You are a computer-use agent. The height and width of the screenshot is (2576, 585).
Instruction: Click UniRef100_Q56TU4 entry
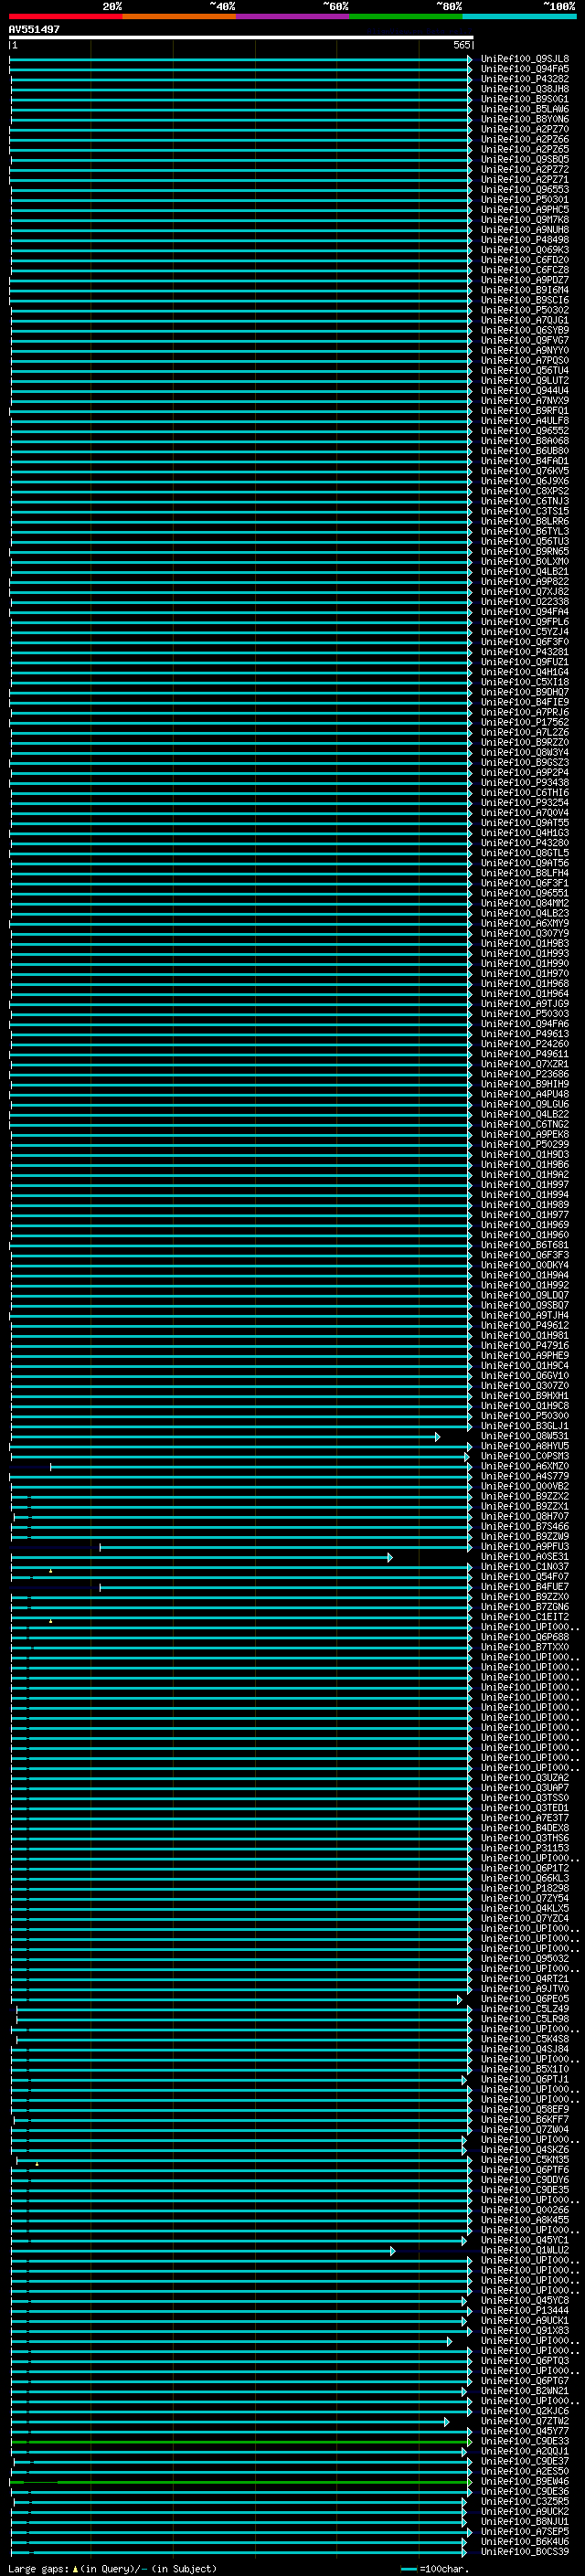click(525, 370)
